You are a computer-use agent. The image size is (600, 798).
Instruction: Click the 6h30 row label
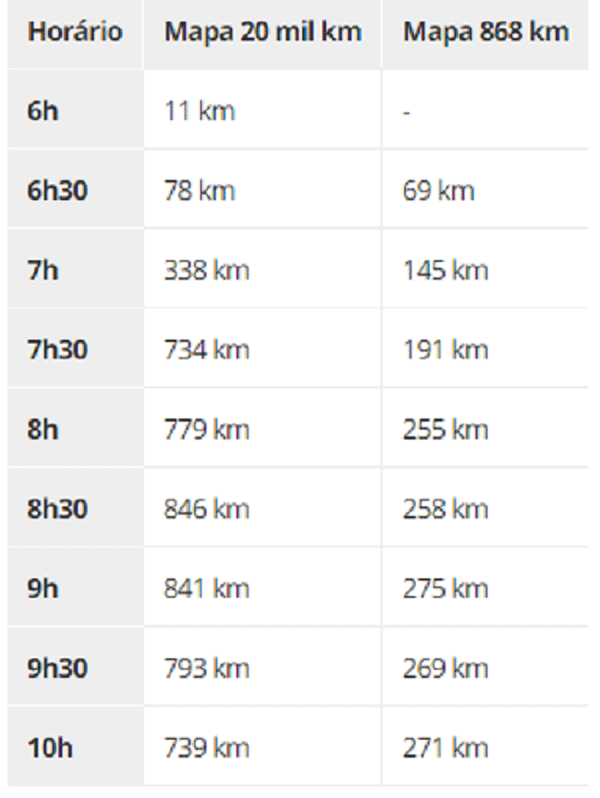58,191
